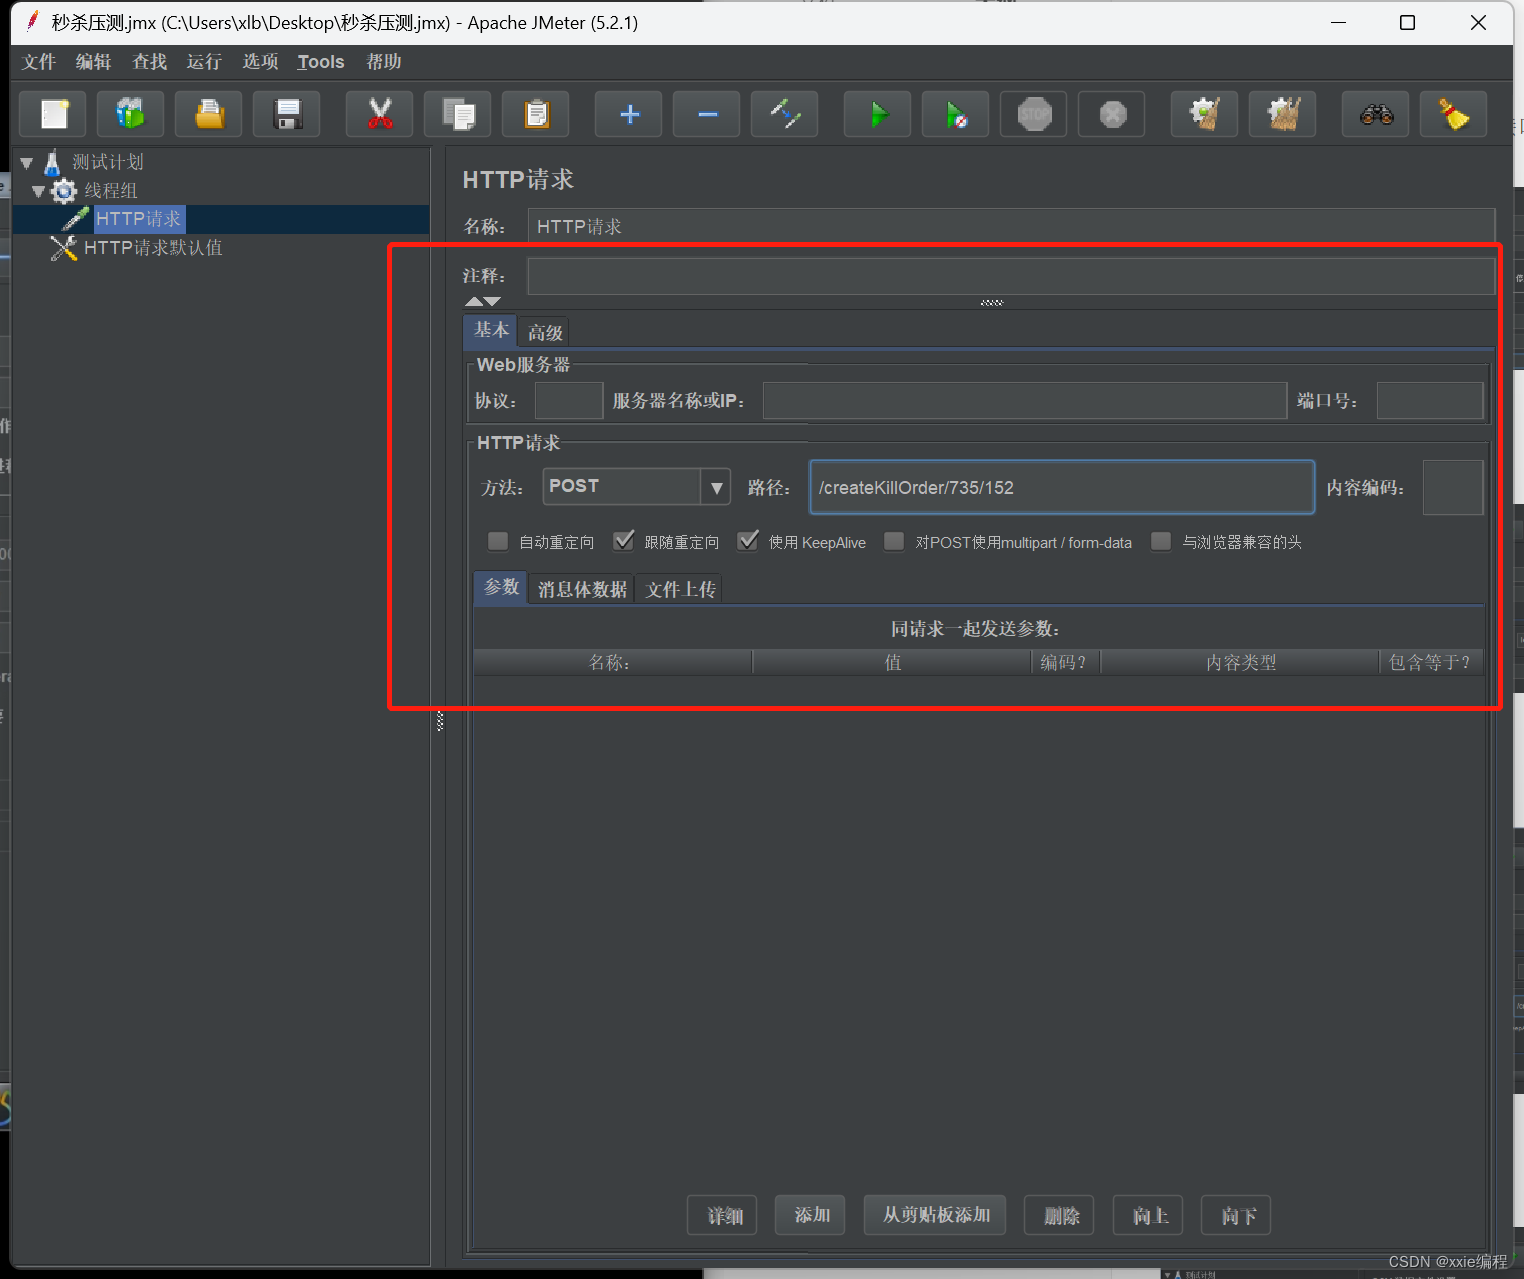Select the 参数 tab
This screenshot has height=1279, width=1524.
pos(501,587)
